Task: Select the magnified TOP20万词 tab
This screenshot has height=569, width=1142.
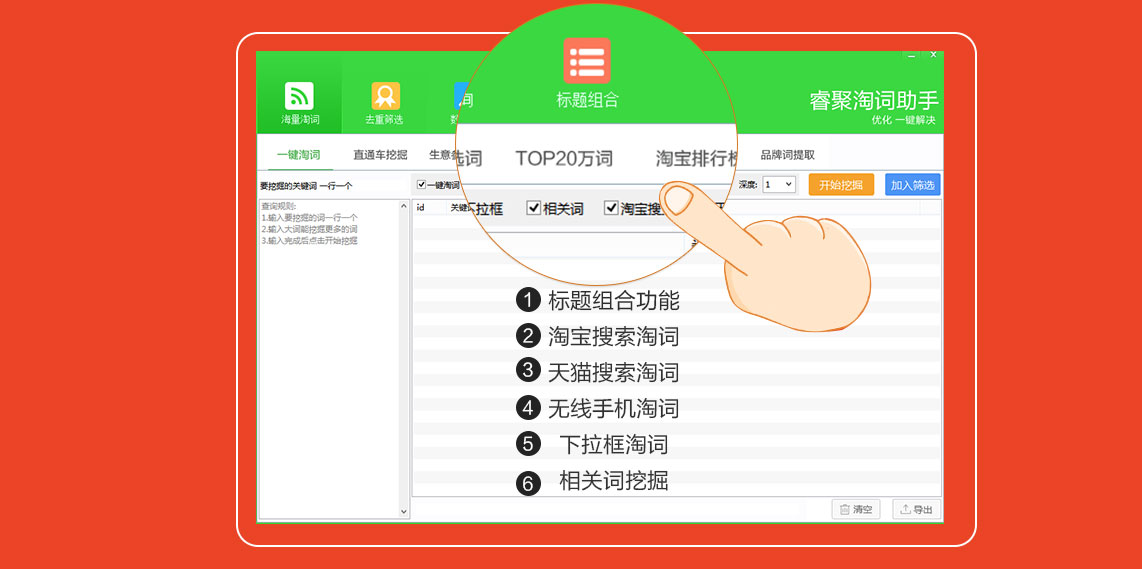Action: (564, 158)
